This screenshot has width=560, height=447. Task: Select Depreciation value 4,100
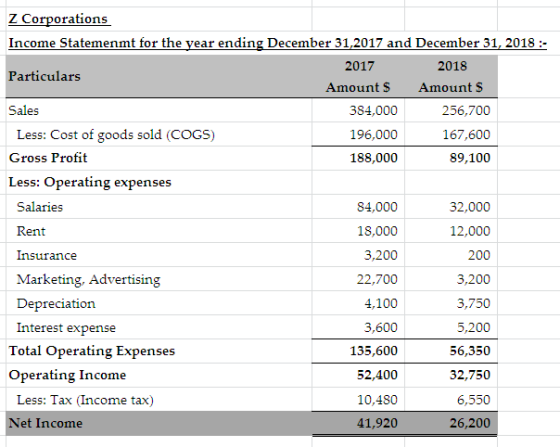point(381,303)
